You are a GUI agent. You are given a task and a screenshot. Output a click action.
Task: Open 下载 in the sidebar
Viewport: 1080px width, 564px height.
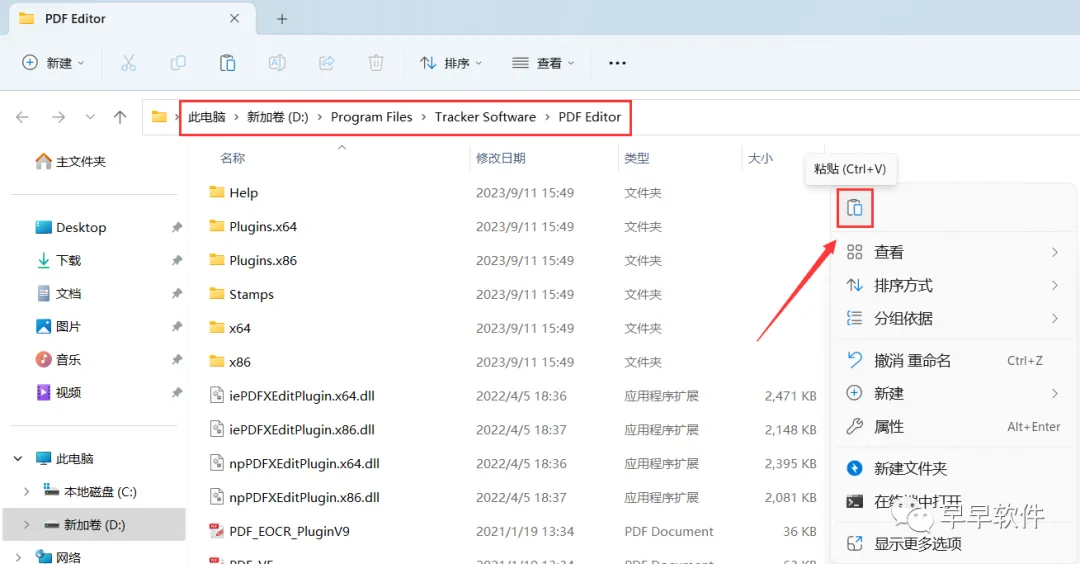(x=59, y=260)
